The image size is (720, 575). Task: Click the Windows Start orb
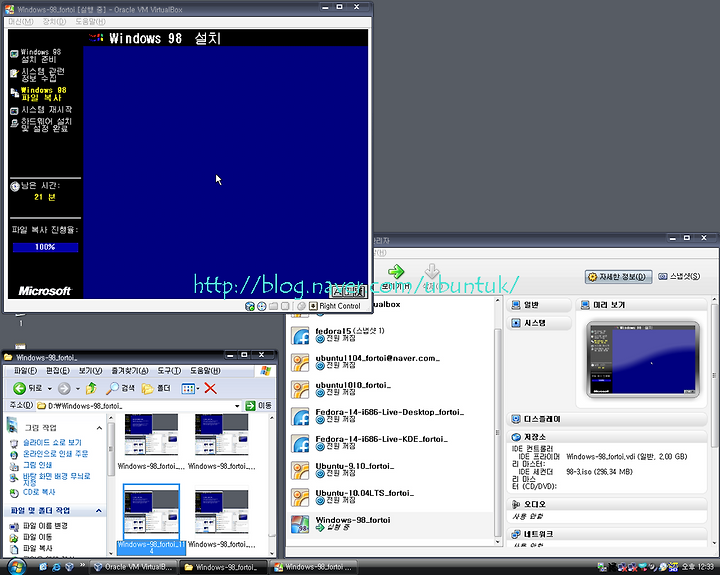(17, 567)
